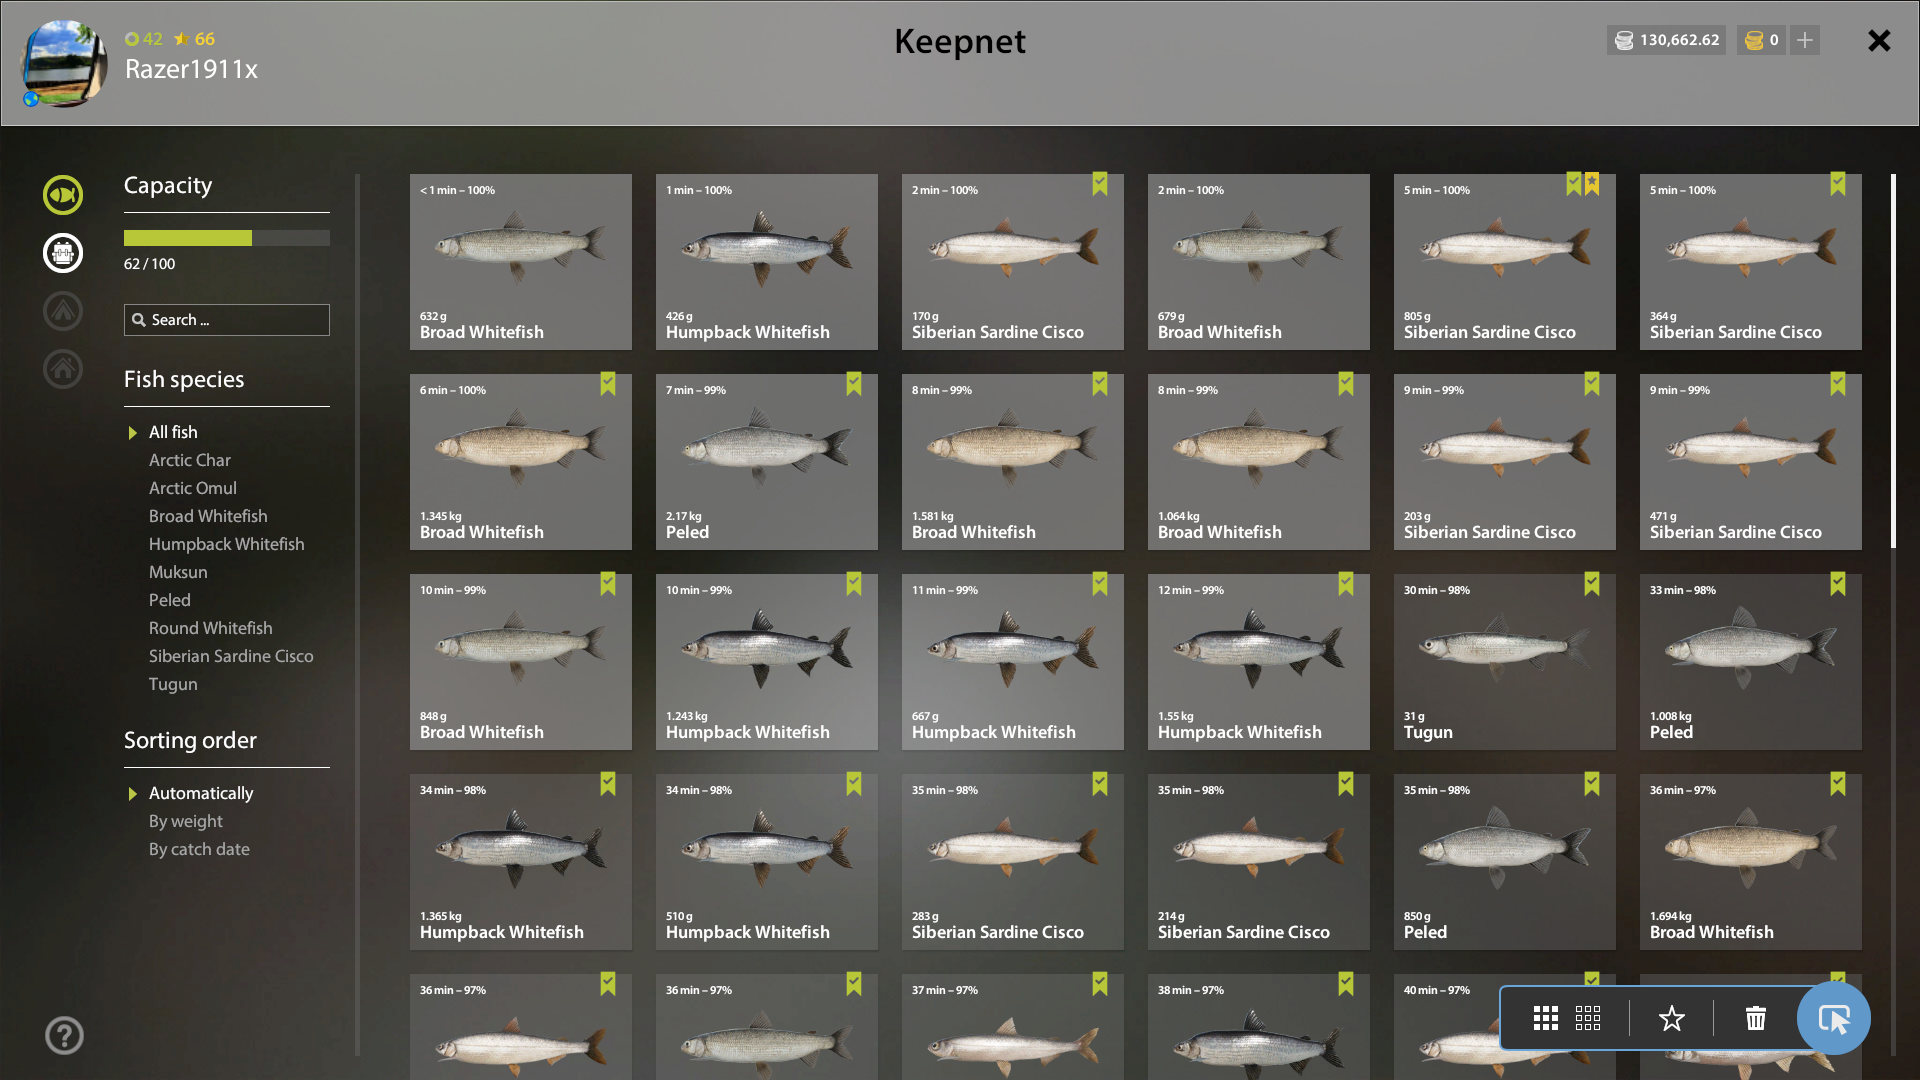
Task: Filter species list to Arctic Char
Action: pos(190,460)
